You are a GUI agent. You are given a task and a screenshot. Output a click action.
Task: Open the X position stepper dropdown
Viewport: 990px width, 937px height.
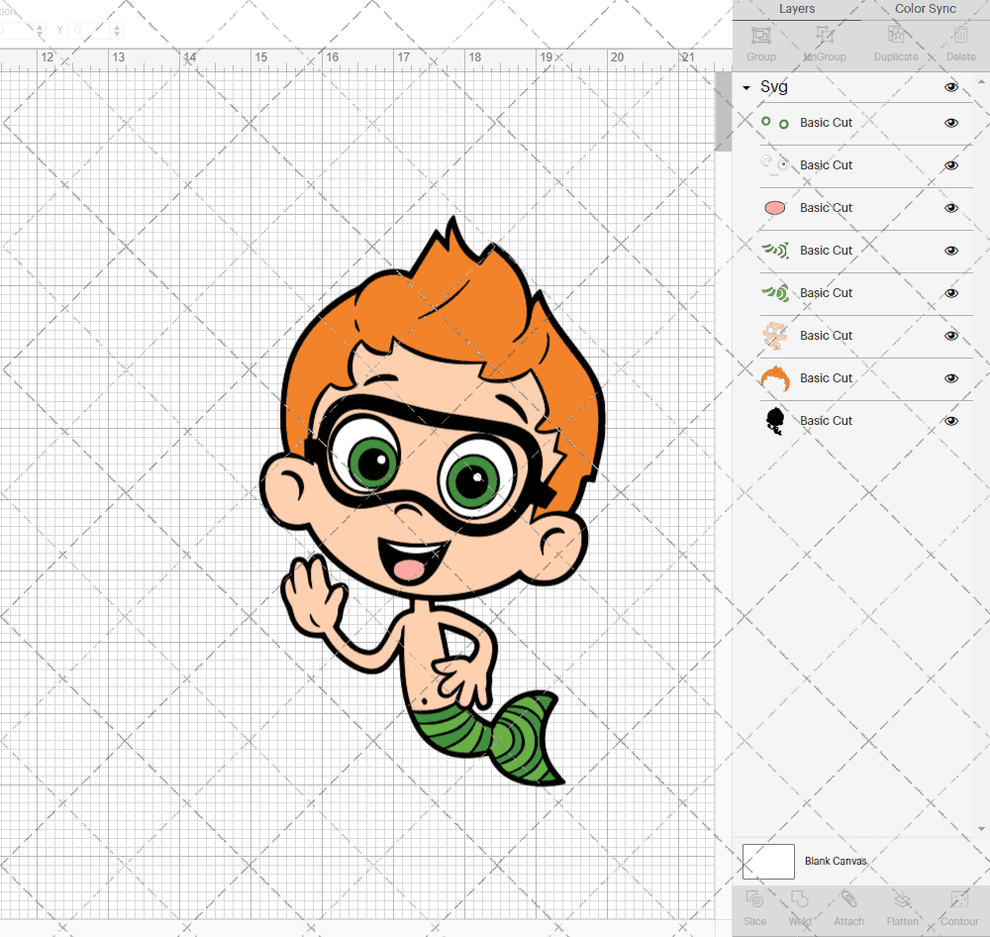point(40,30)
